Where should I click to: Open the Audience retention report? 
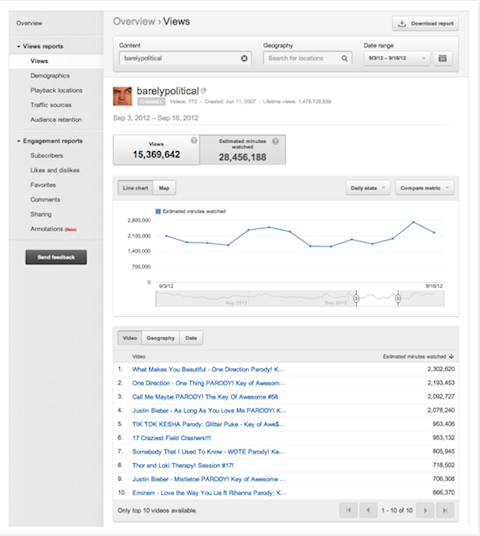coord(56,120)
